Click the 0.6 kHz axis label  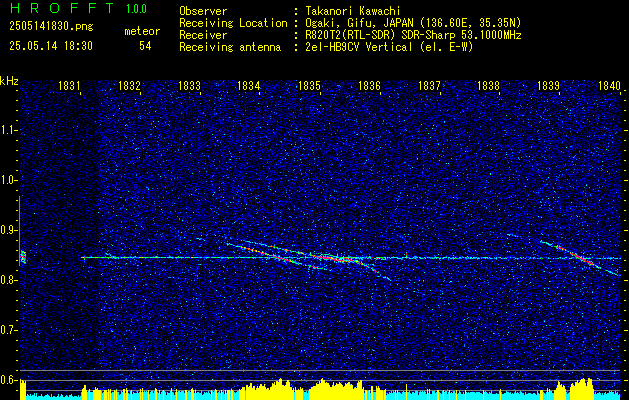click(x=8, y=380)
